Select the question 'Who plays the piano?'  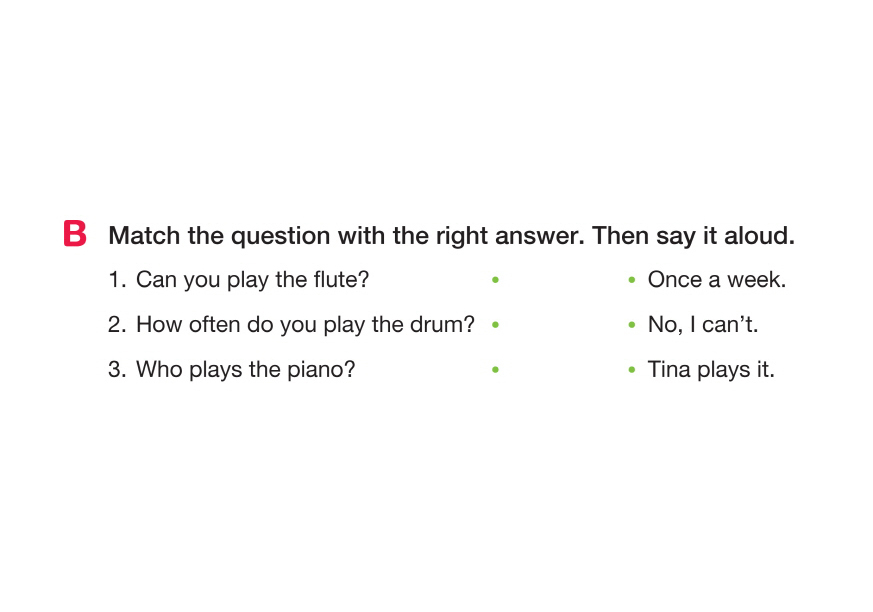tap(245, 370)
